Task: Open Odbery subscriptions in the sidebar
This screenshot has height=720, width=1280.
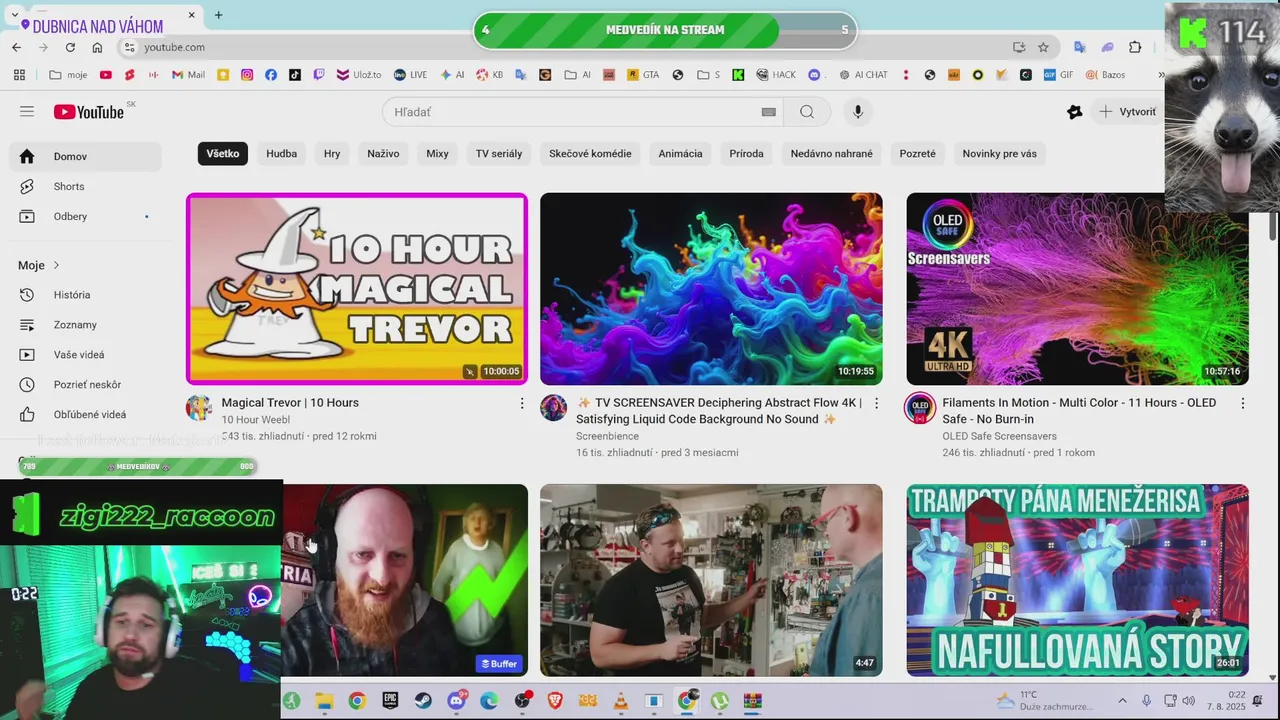Action: [x=85, y=217]
